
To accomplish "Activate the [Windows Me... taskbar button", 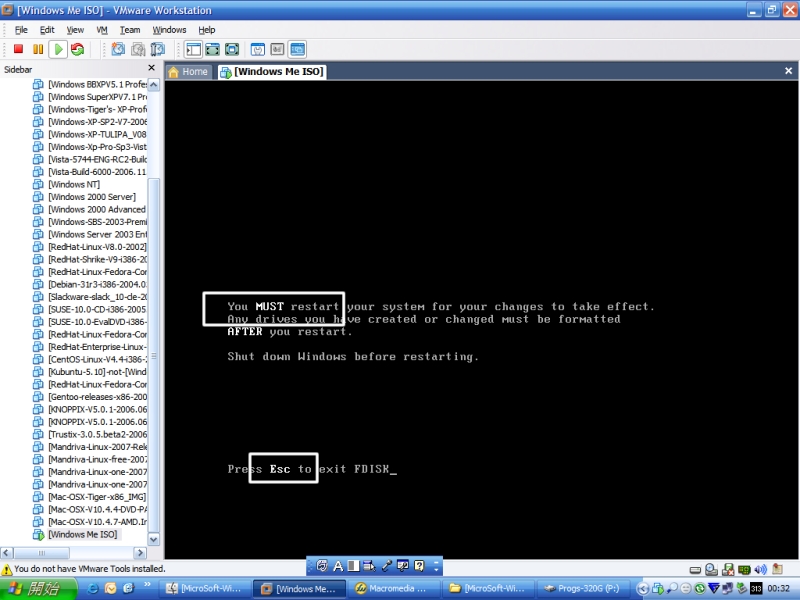I will (x=299, y=588).
